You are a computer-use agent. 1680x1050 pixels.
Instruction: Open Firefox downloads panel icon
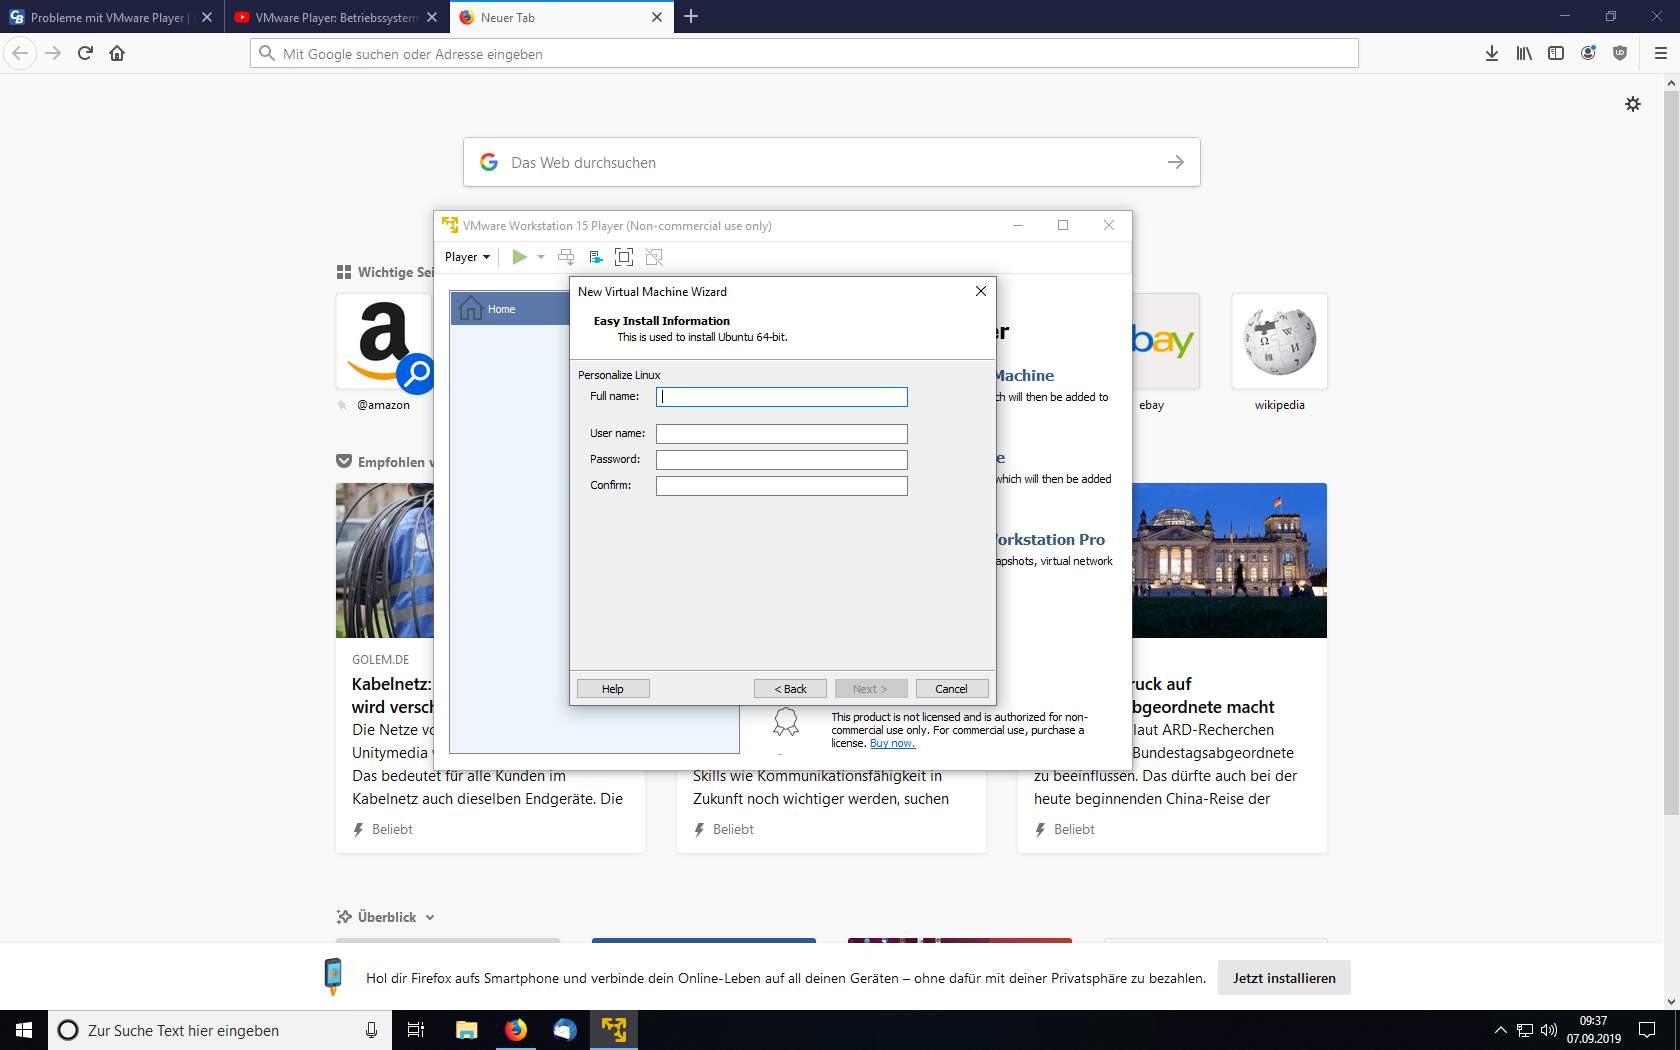[x=1492, y=53]
